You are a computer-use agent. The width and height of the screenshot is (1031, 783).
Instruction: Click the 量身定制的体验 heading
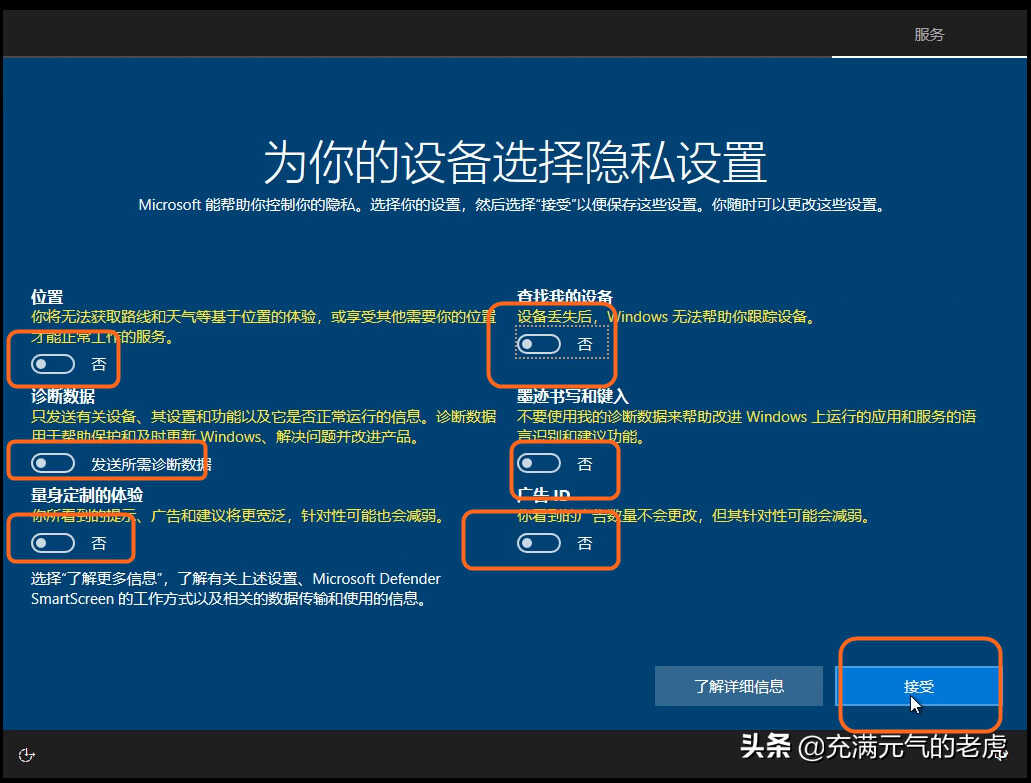pyautogui.click(x=87, y=495)
